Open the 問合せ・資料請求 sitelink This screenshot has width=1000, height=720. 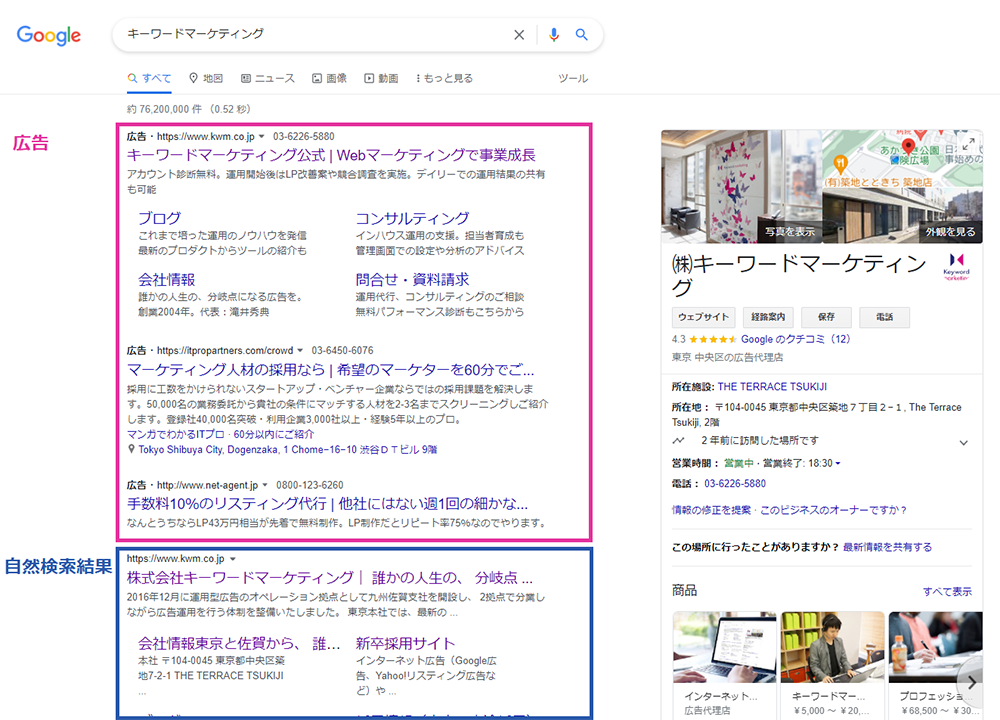[413, 279]
